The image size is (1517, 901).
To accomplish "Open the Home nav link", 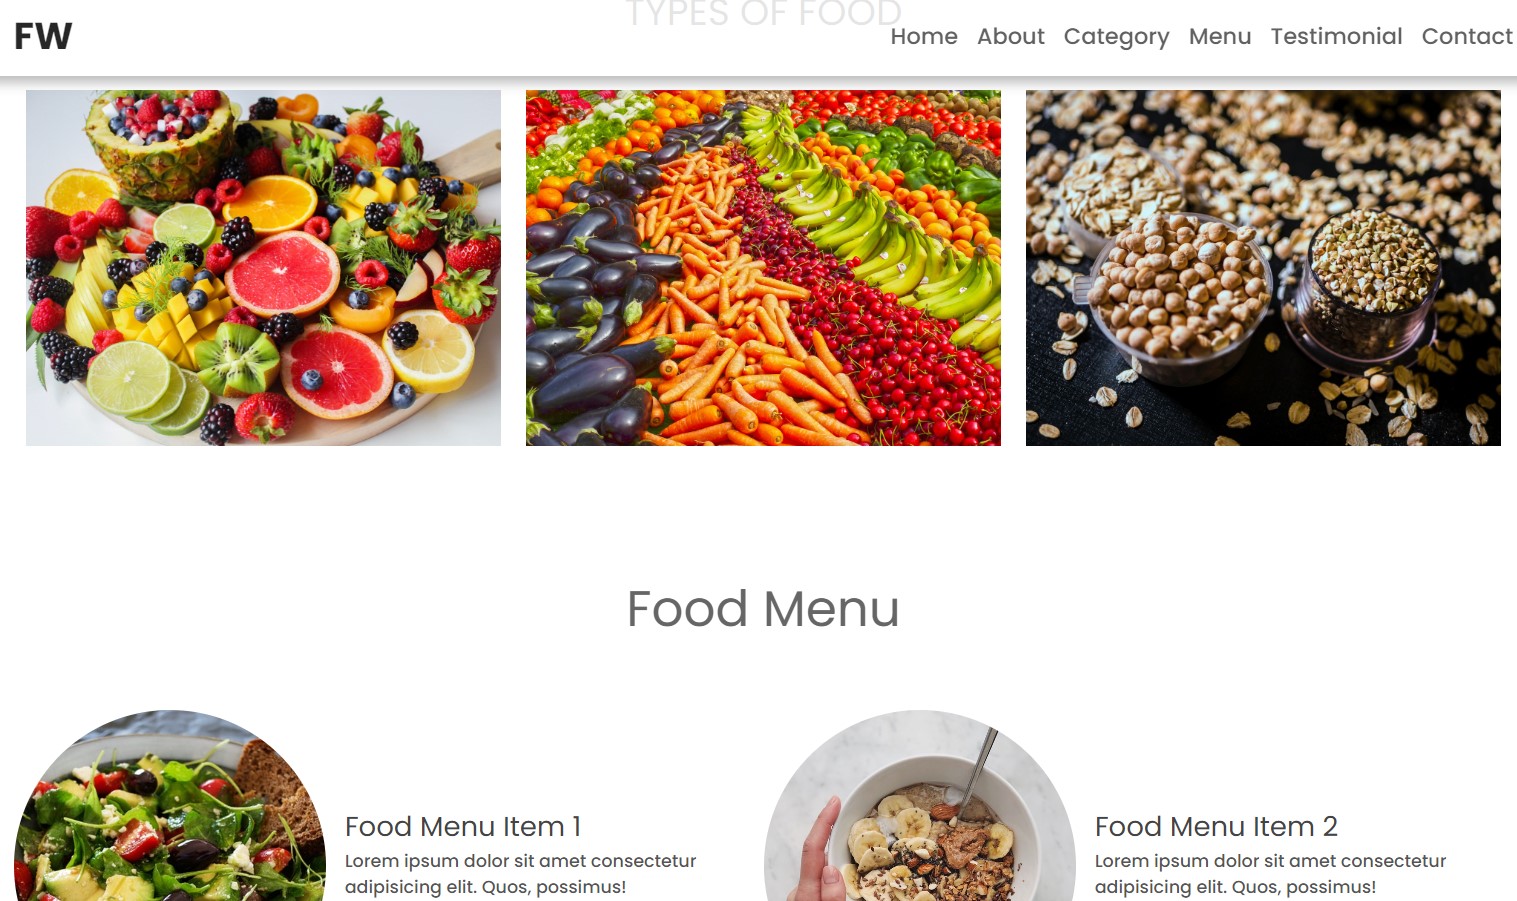I will pyautogui.click(x=924, y=36).
